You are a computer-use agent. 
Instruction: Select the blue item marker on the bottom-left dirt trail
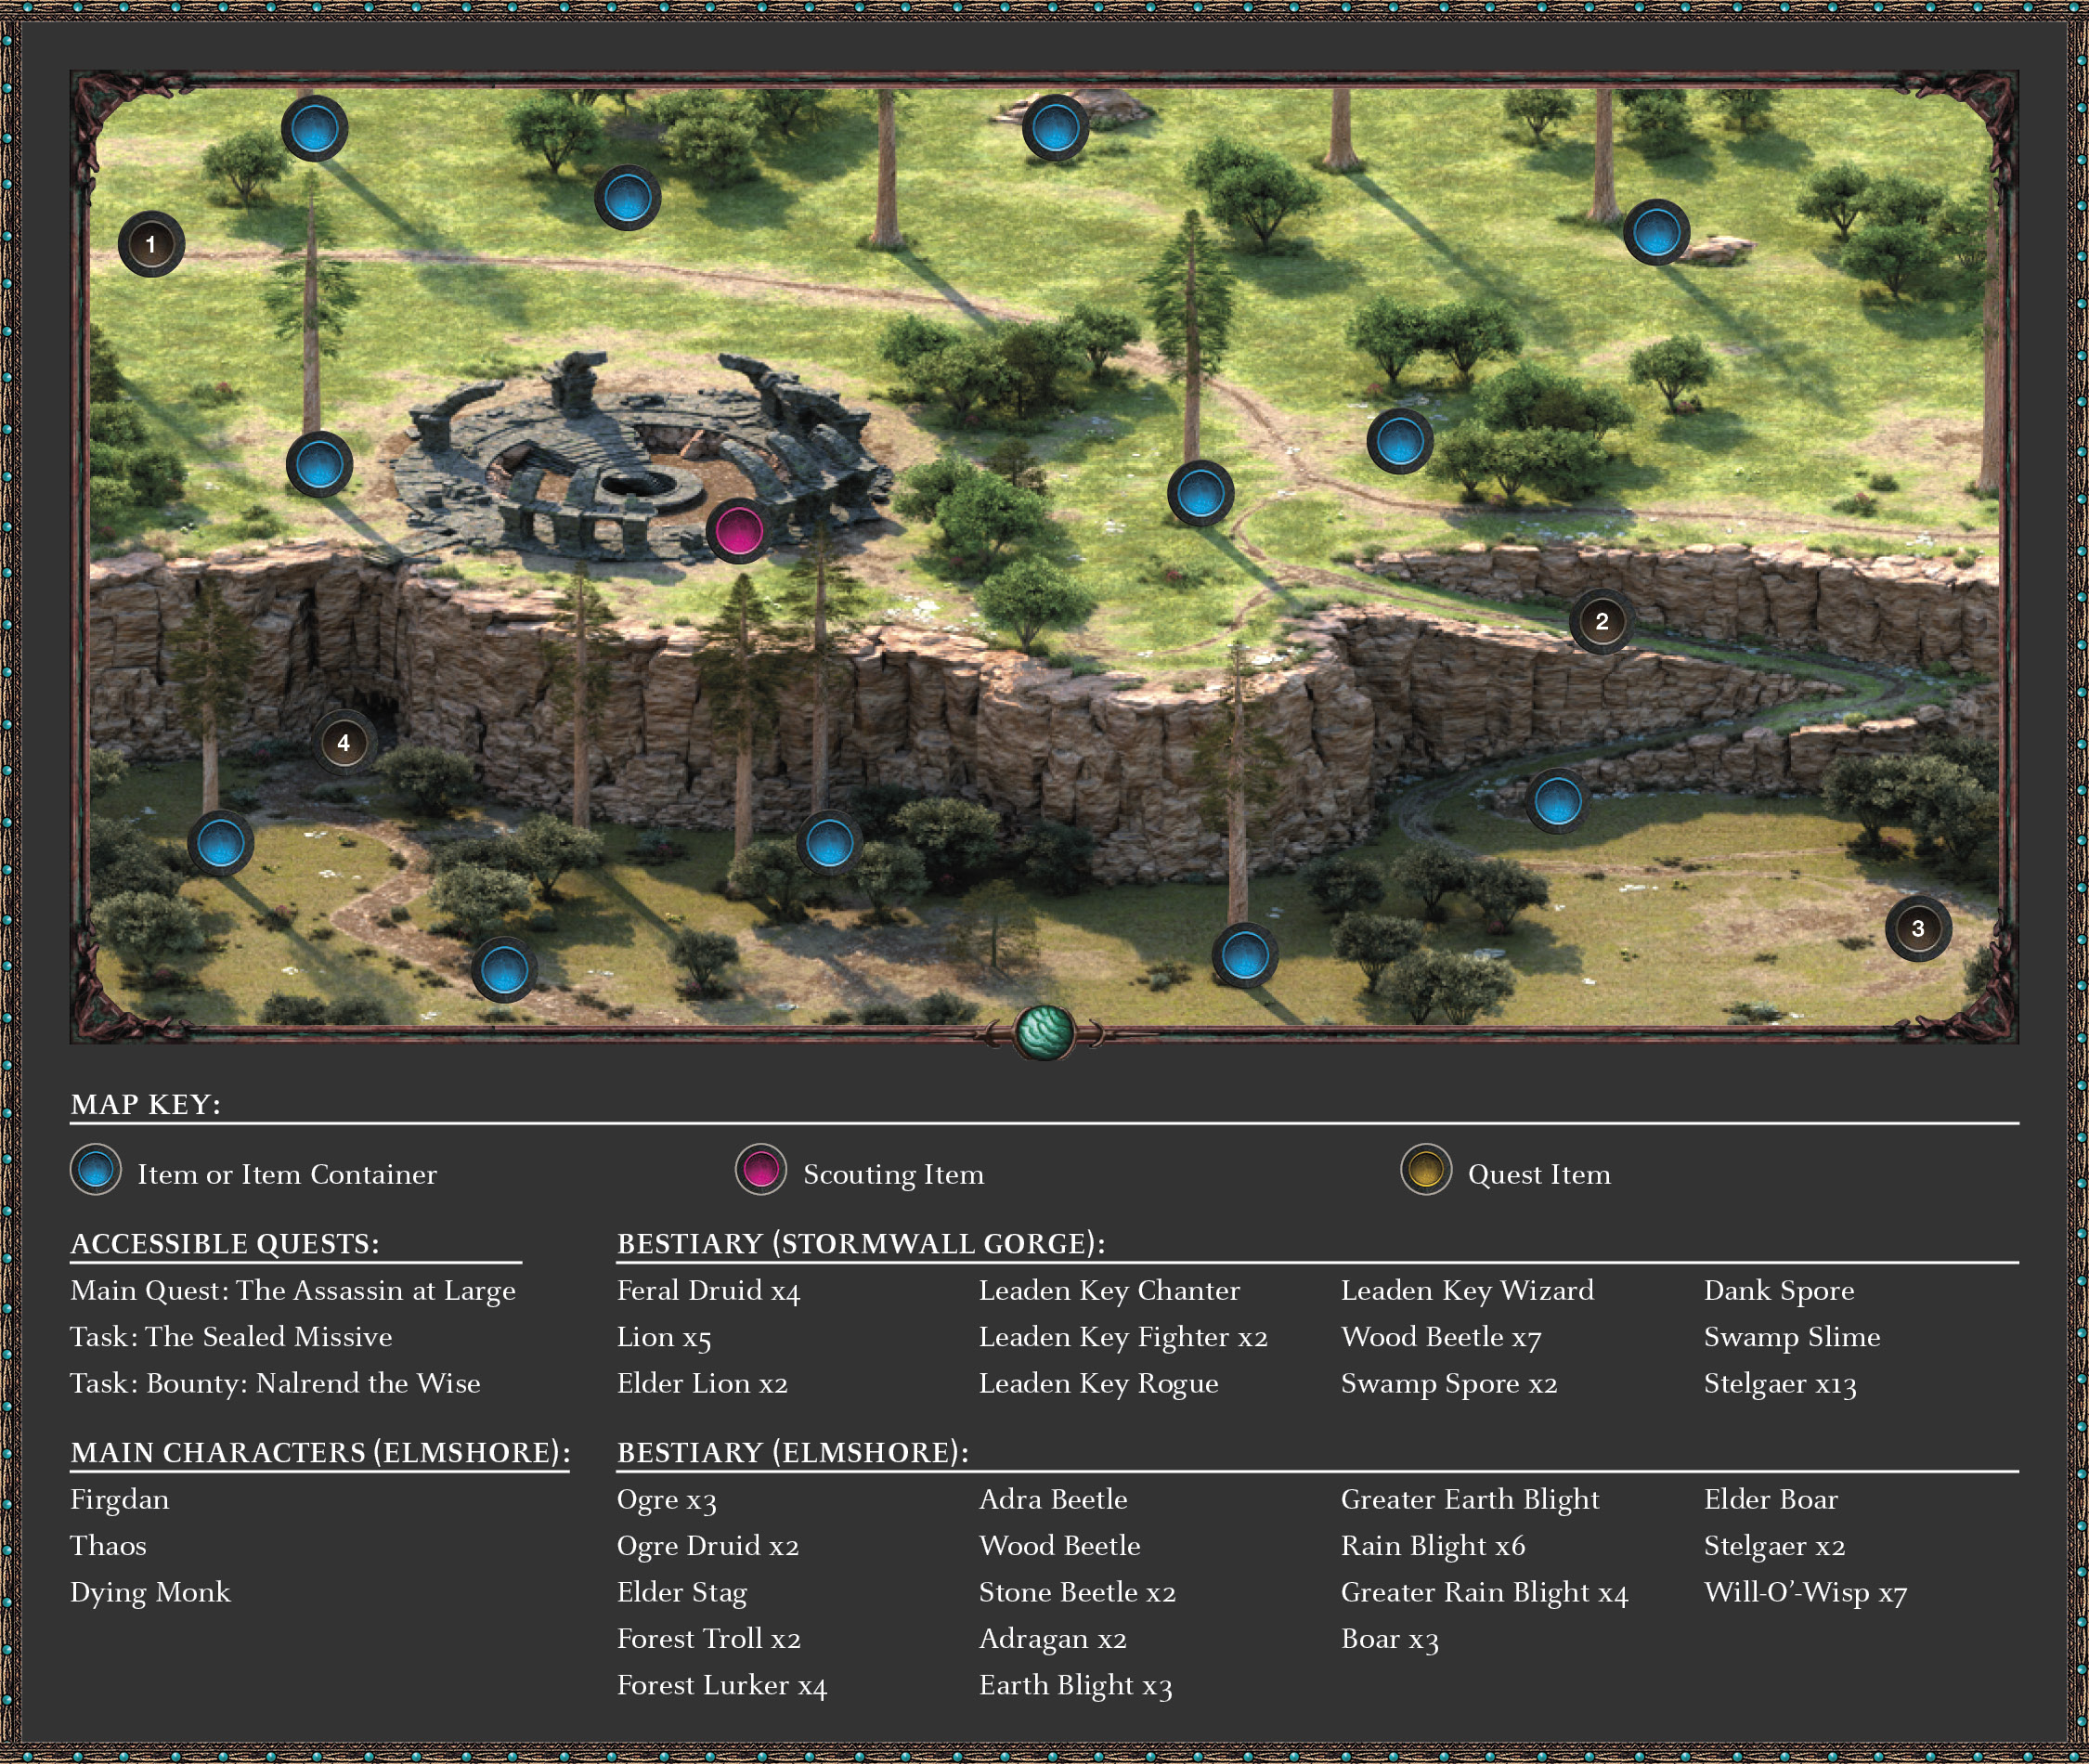(x=504, y=969)
